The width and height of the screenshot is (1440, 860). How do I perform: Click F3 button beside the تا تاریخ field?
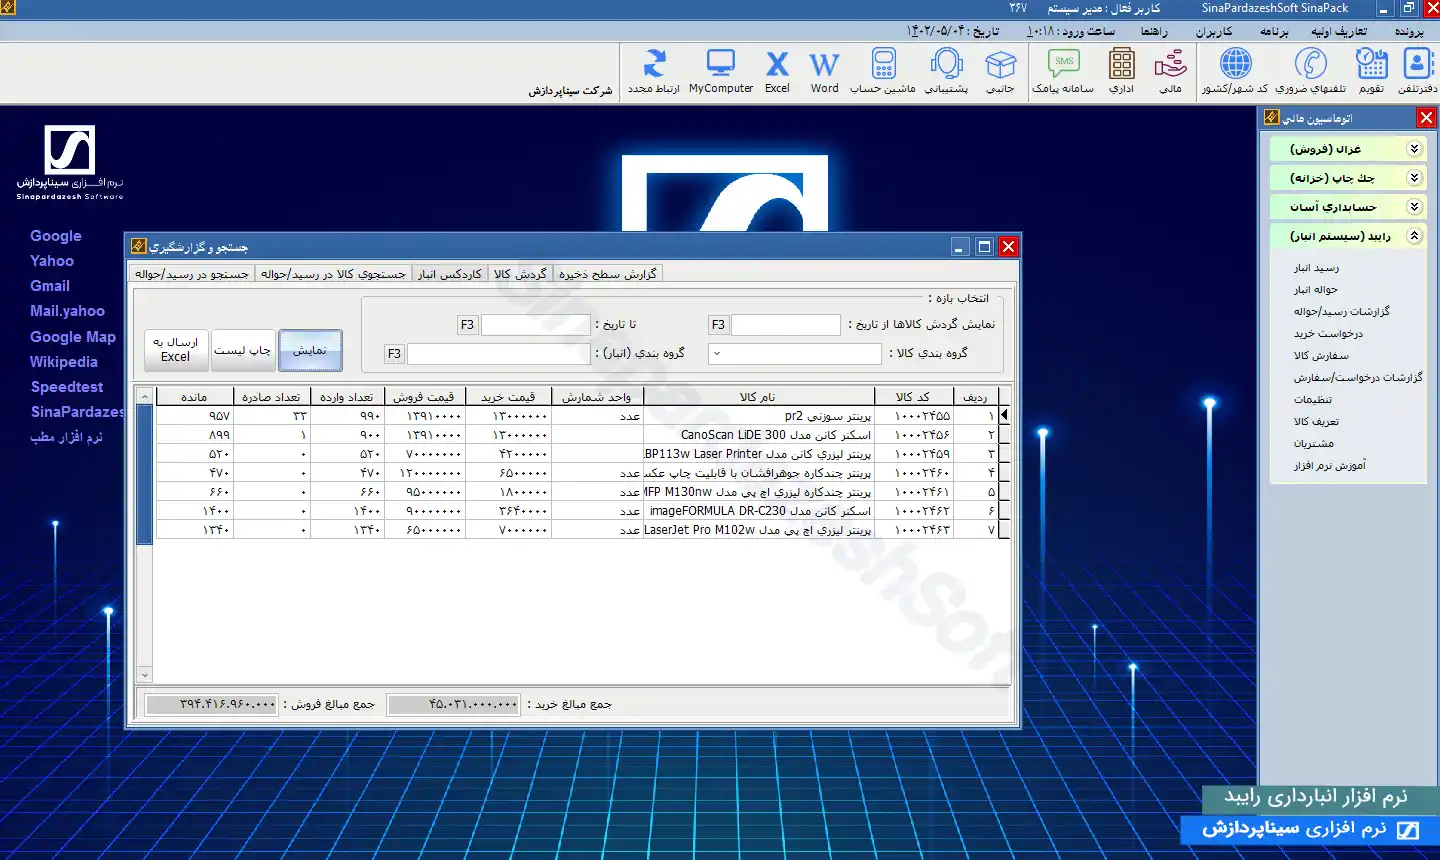tap(467, 325)
